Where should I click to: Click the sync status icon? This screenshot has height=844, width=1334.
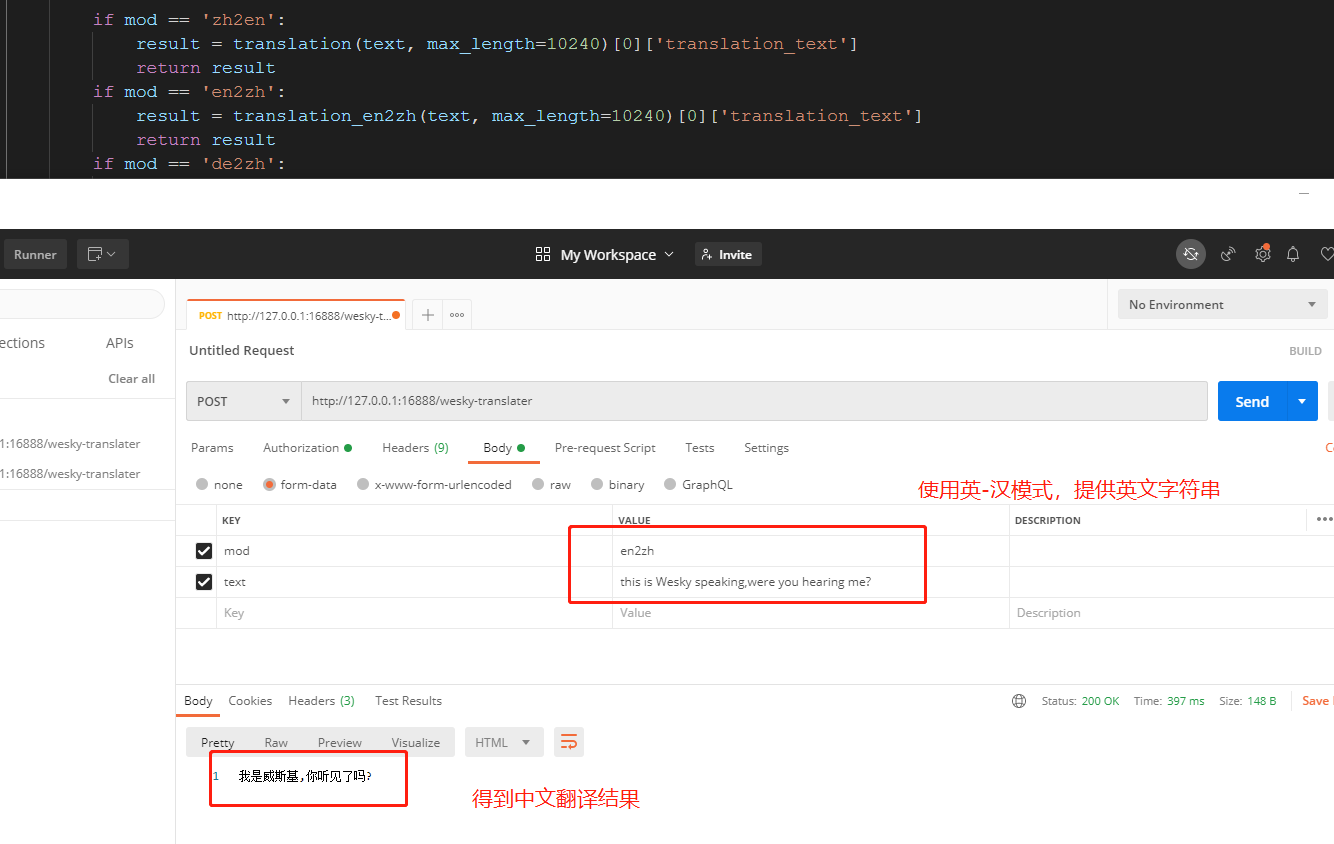[x=1190, y=254]
